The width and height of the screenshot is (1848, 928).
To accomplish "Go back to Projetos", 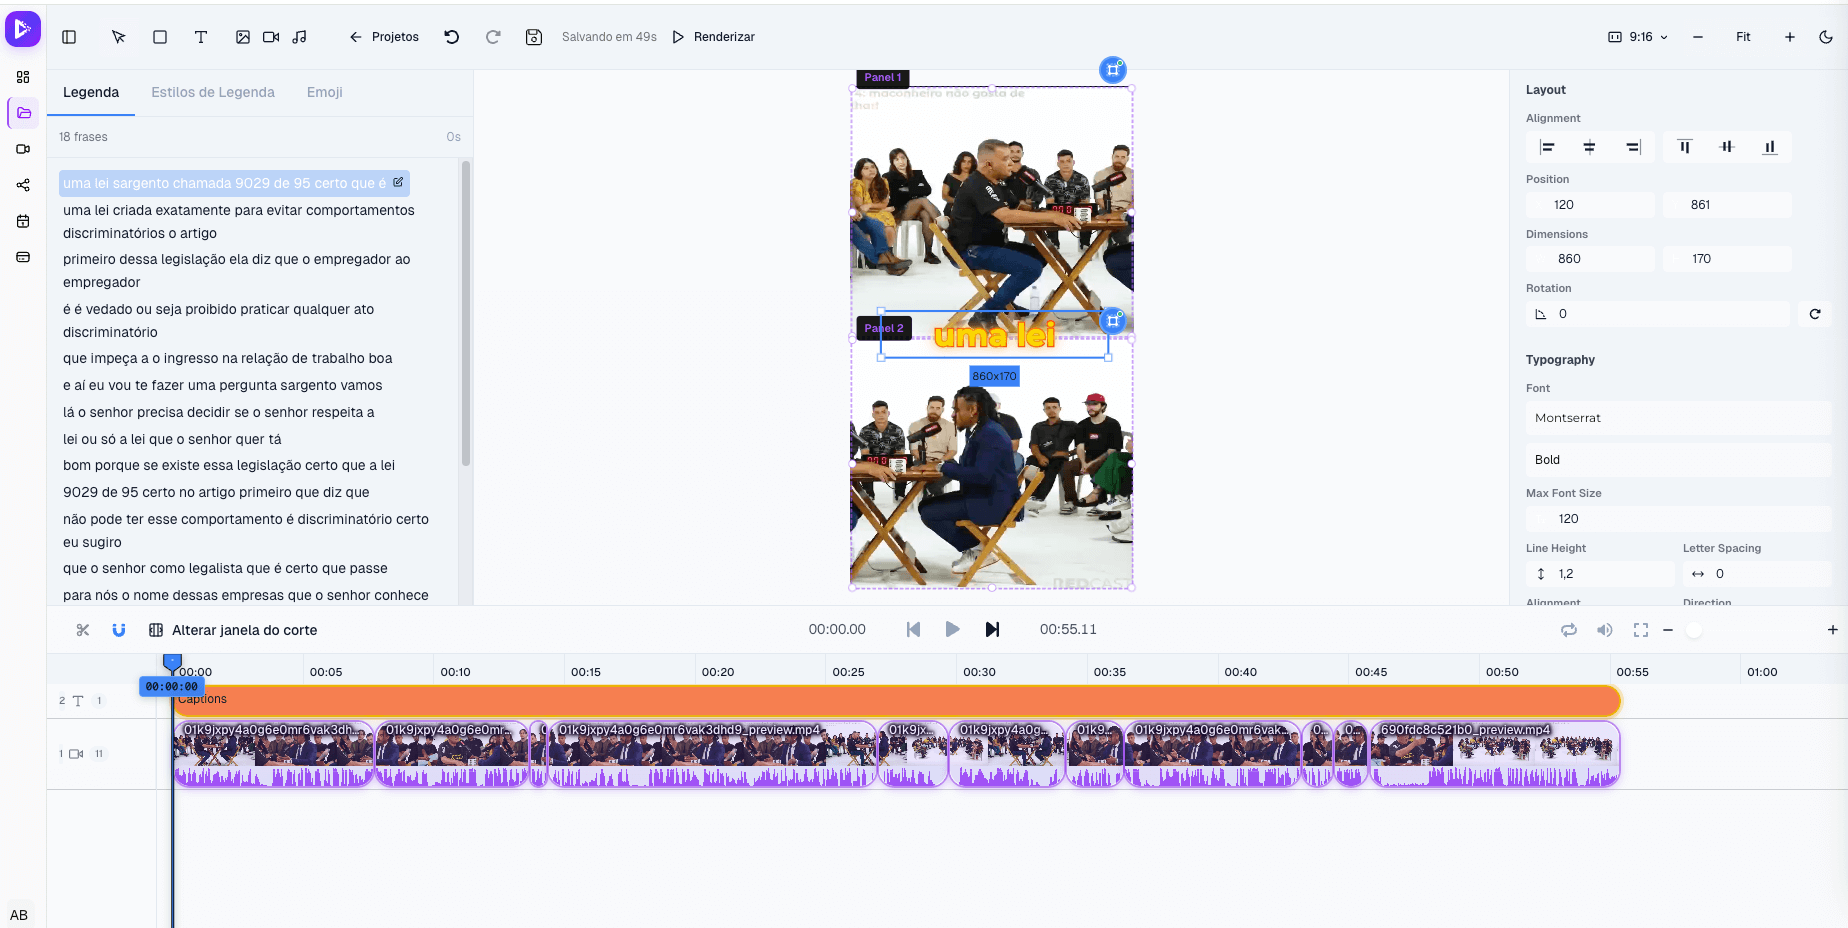I will 384,37.
